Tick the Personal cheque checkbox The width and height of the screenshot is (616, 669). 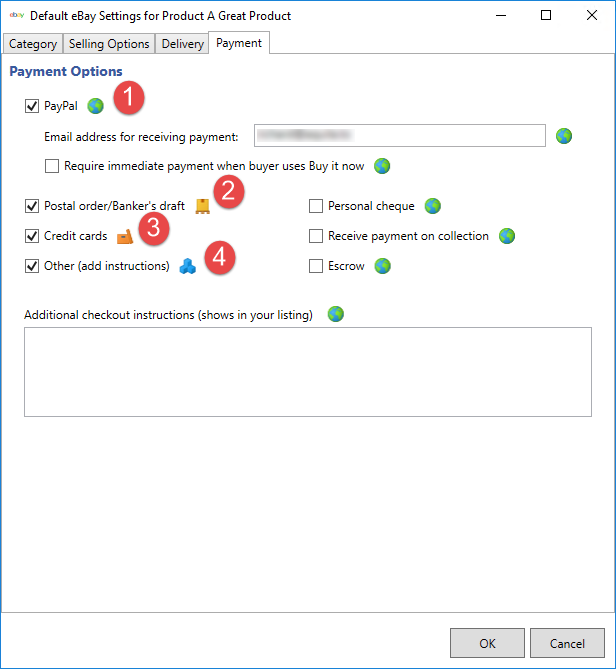[x=316, y=207]
